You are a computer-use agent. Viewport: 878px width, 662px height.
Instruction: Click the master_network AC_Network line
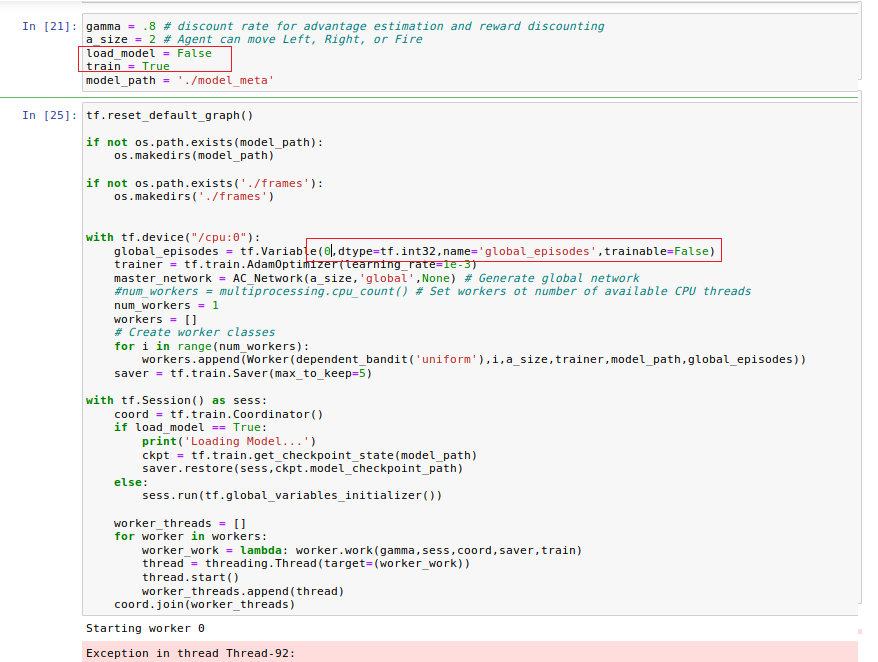[376, 278]
